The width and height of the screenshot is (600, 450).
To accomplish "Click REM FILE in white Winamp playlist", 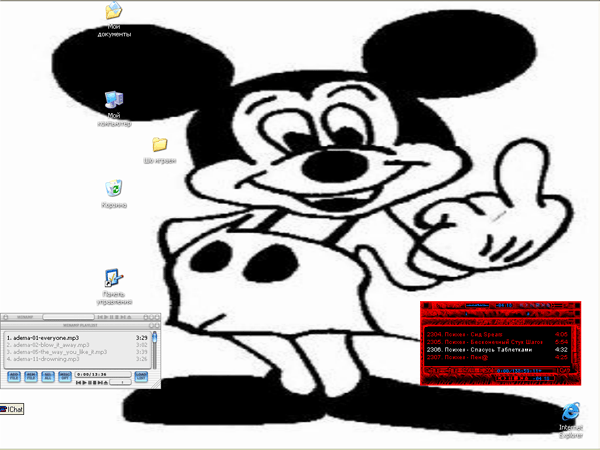I will [31, 377].
